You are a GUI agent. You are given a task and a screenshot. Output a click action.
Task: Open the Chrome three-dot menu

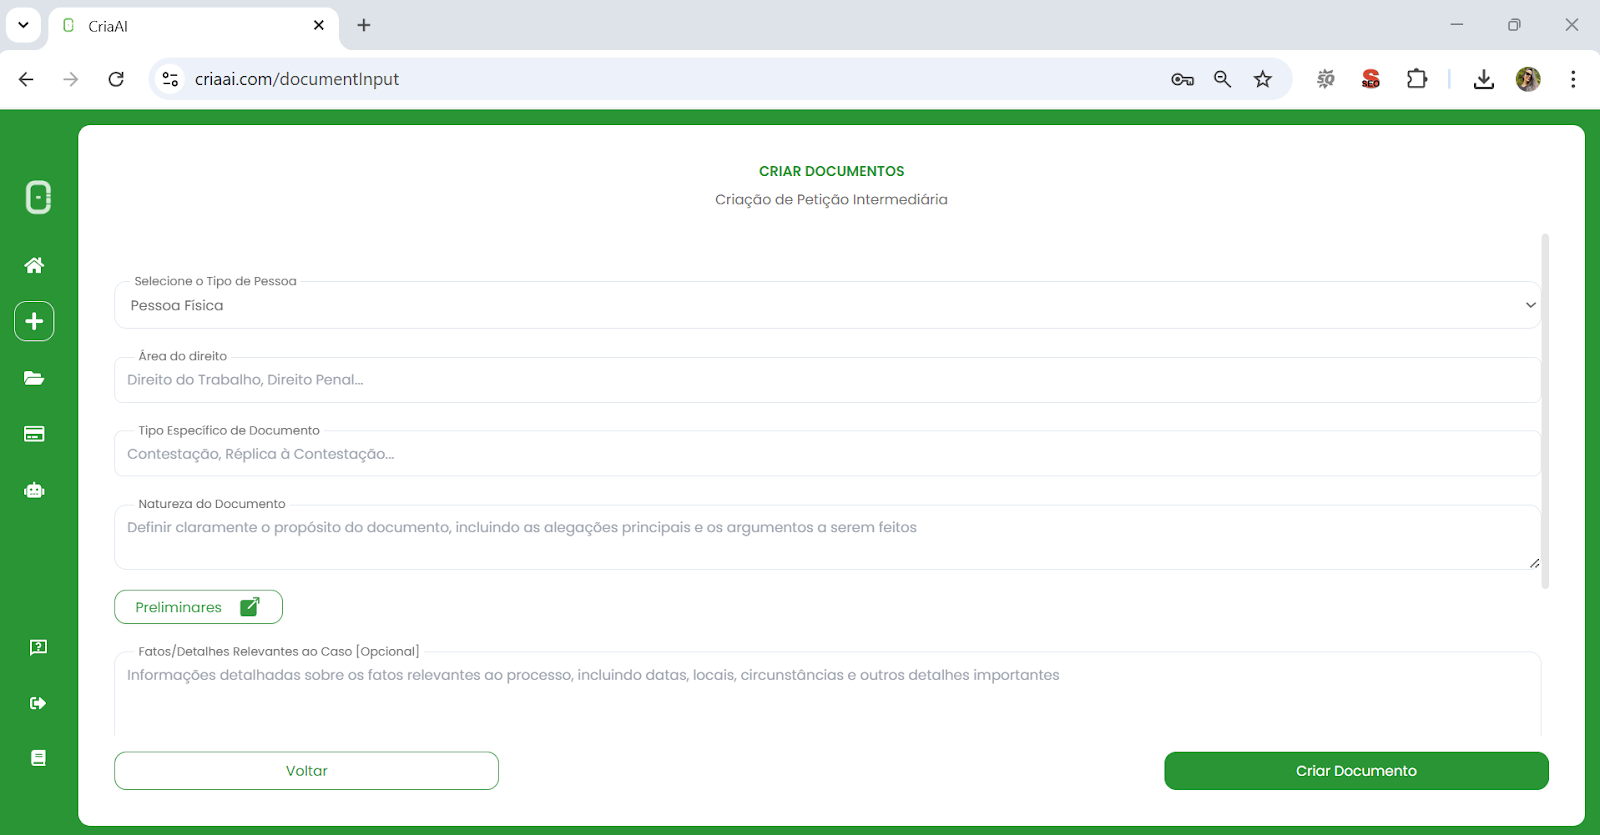click(1573, 79)
